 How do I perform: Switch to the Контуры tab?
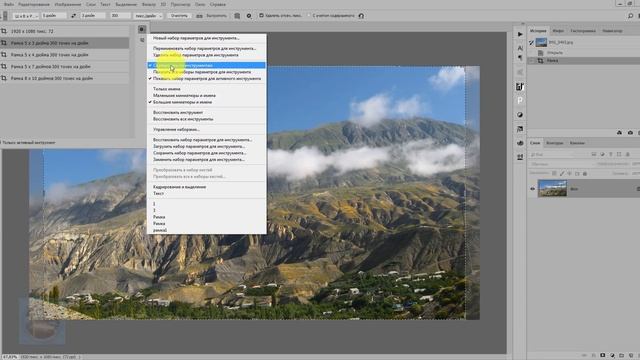coord(555,143)
